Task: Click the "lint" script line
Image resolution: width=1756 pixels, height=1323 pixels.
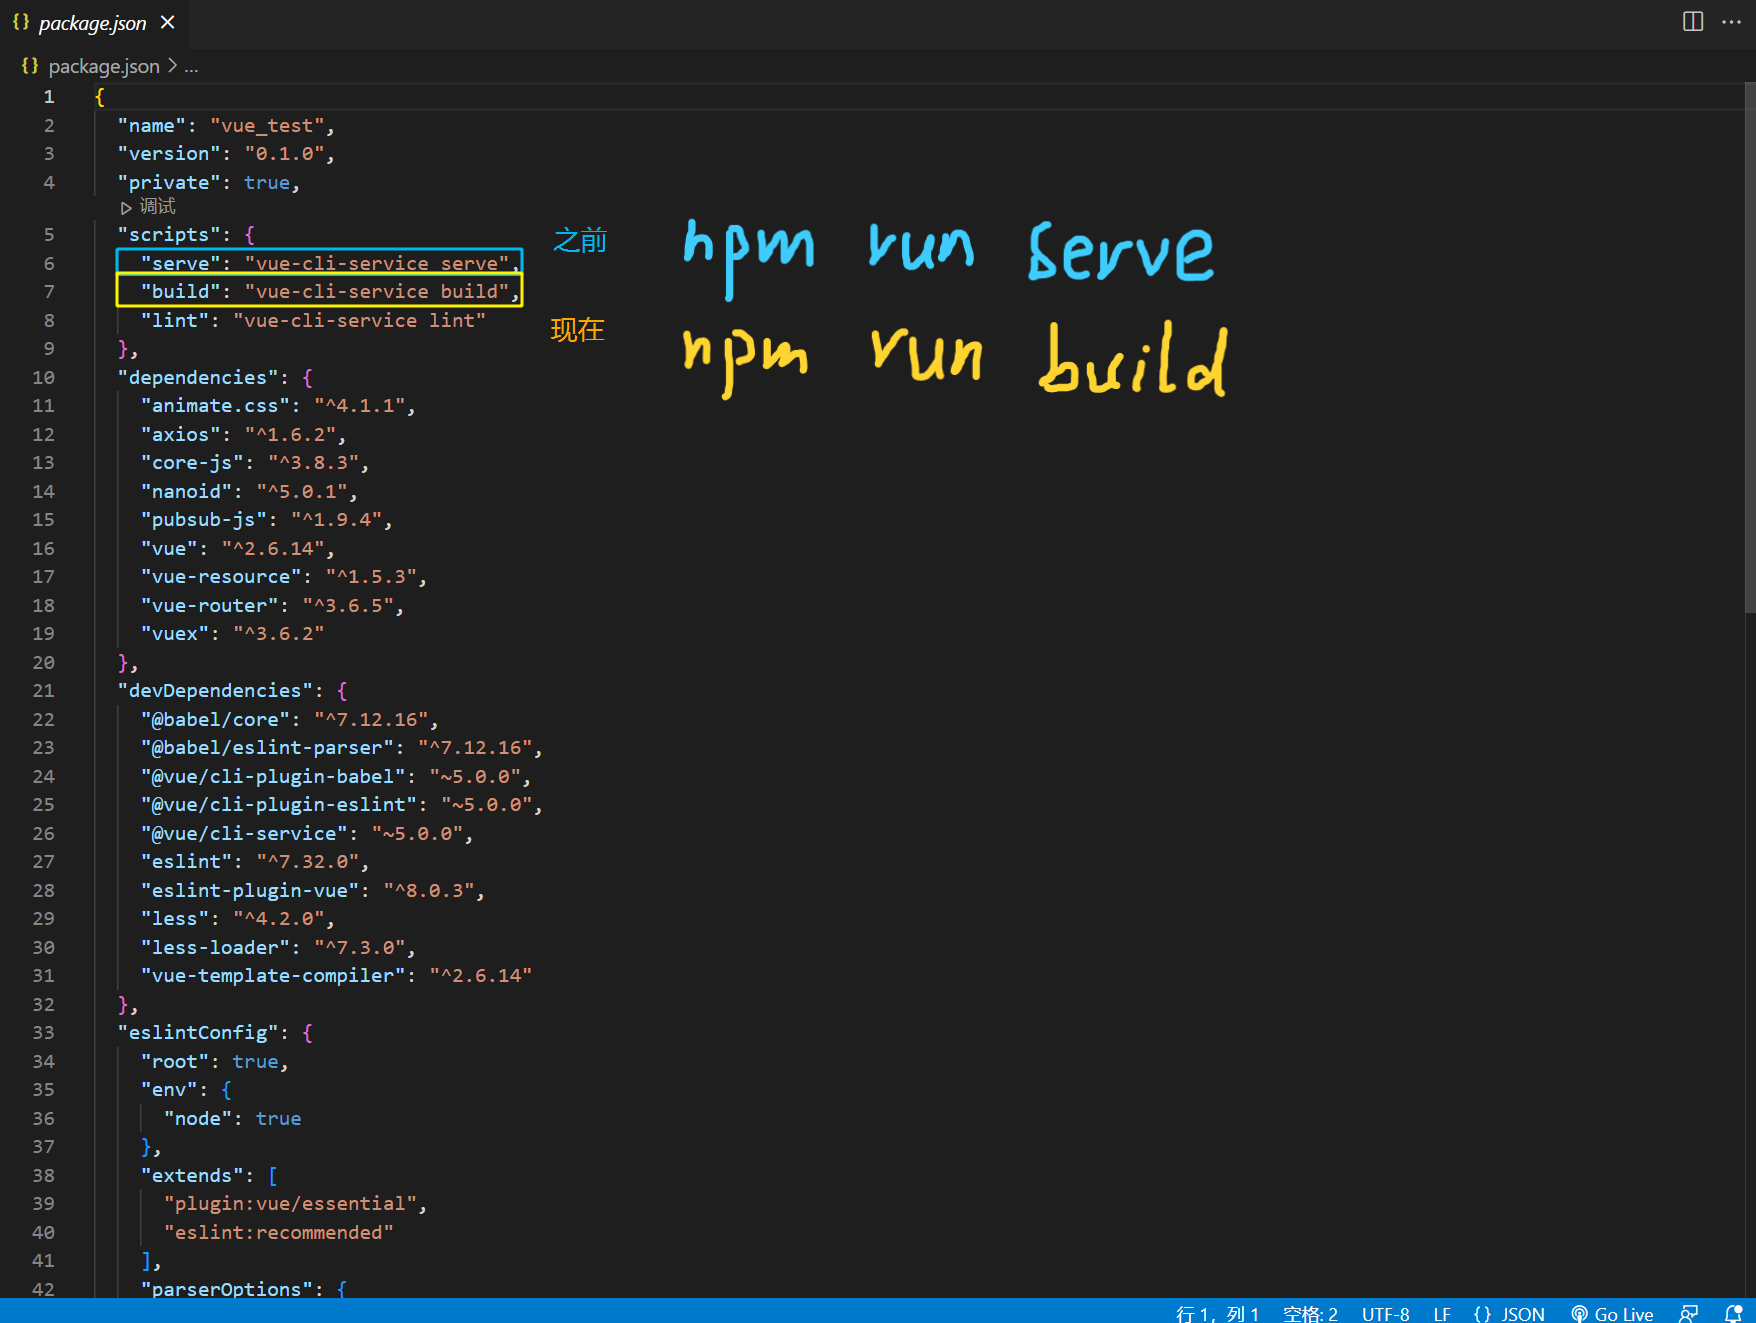Action: coord(313,320)
